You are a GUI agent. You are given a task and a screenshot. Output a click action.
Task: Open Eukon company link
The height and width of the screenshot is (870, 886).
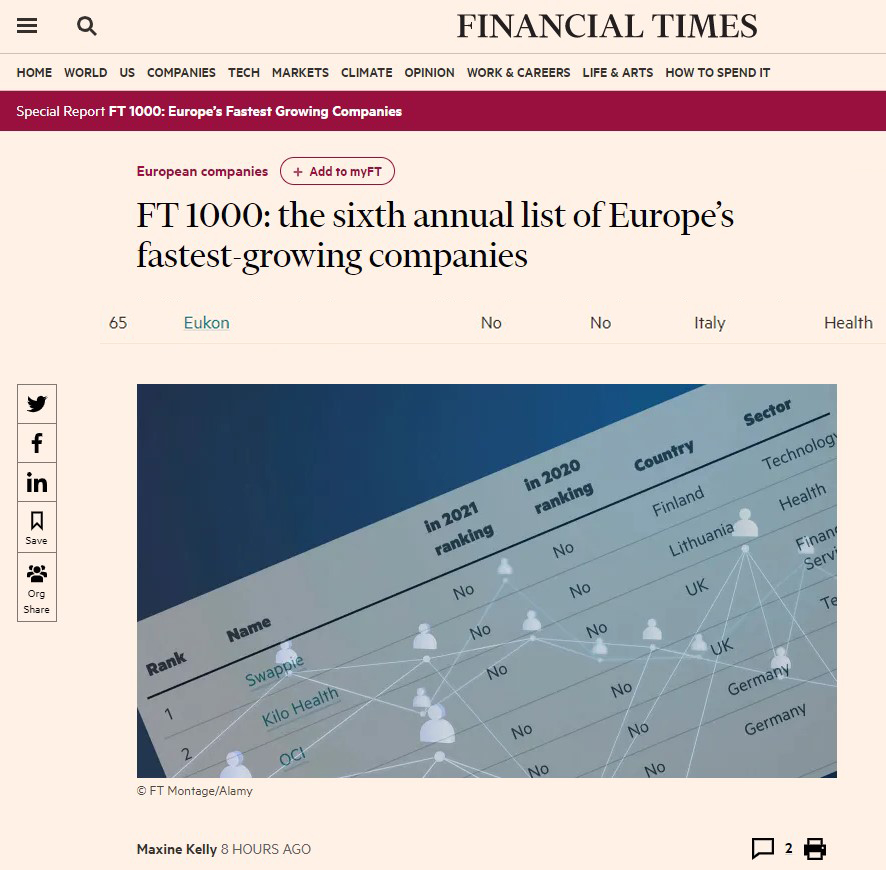point(207,323)
